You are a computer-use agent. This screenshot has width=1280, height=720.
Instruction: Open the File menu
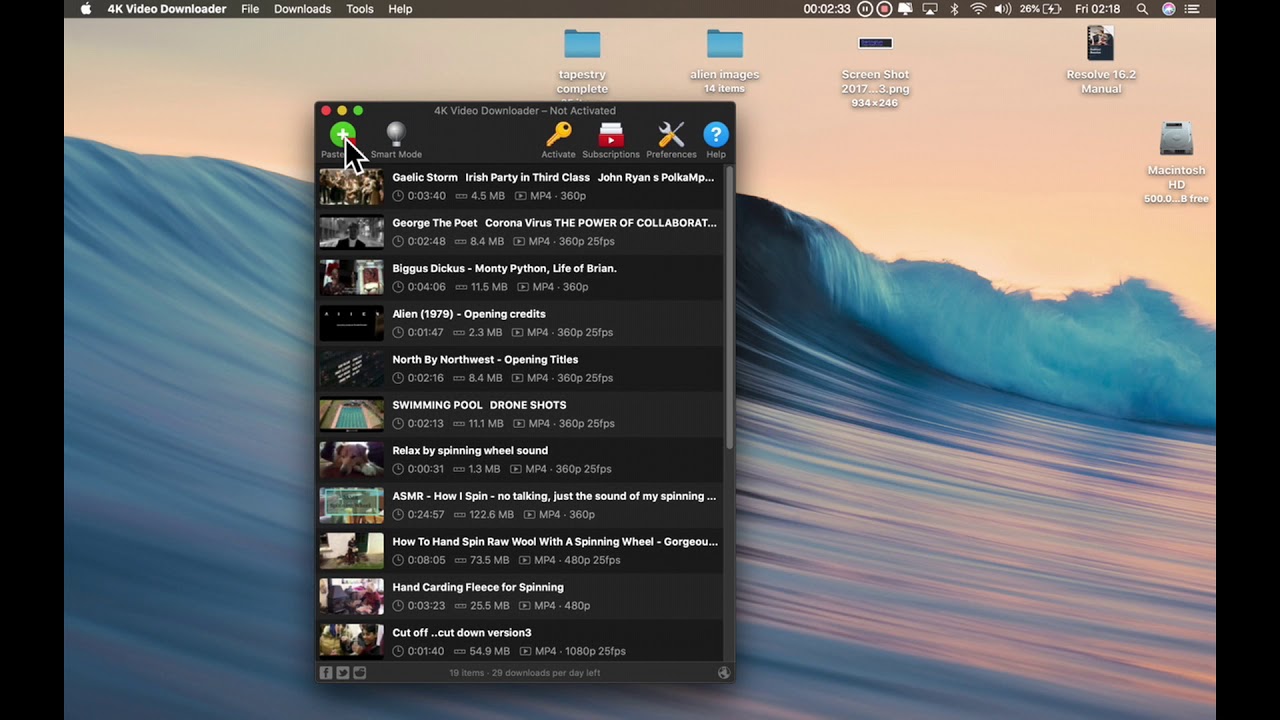pos(250,9)
